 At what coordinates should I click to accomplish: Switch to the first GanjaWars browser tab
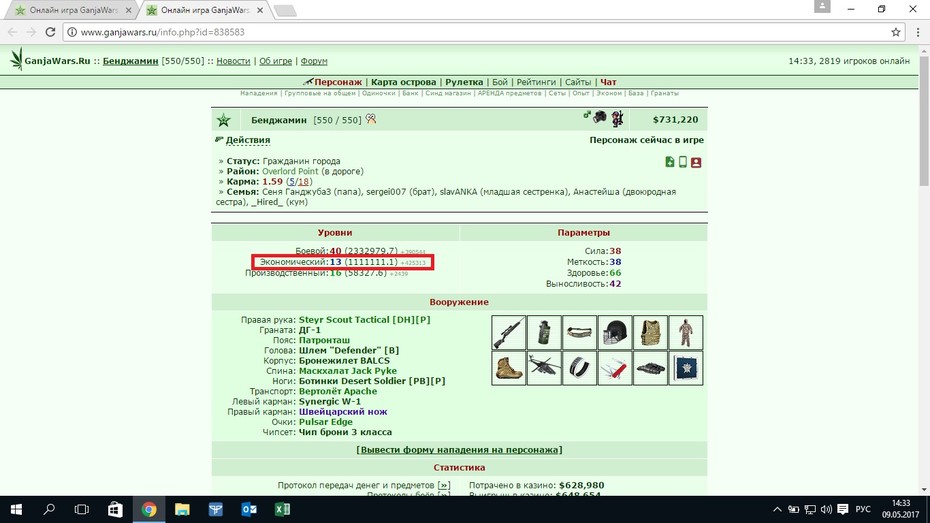click(x=72, y=10)
